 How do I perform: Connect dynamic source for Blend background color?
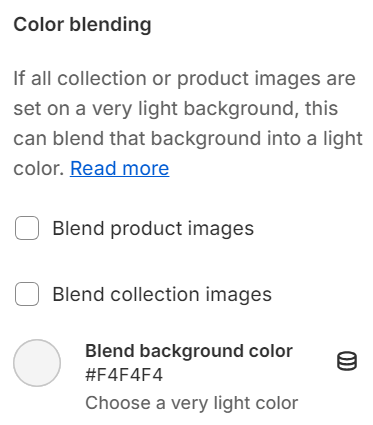(x=347, y=361)
